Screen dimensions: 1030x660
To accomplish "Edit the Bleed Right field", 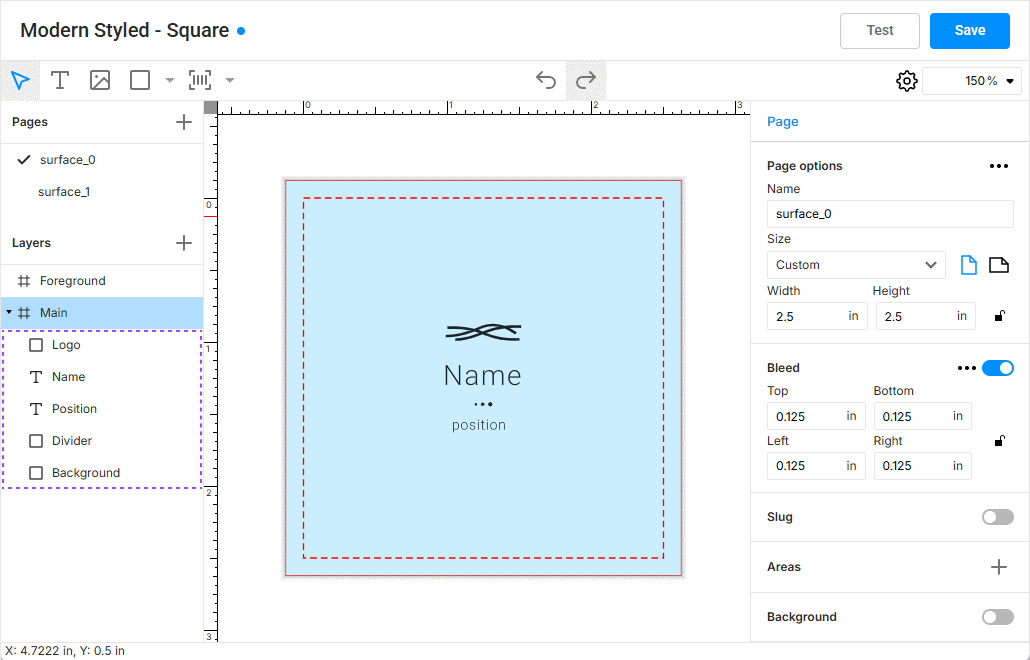I will [922, 466].
